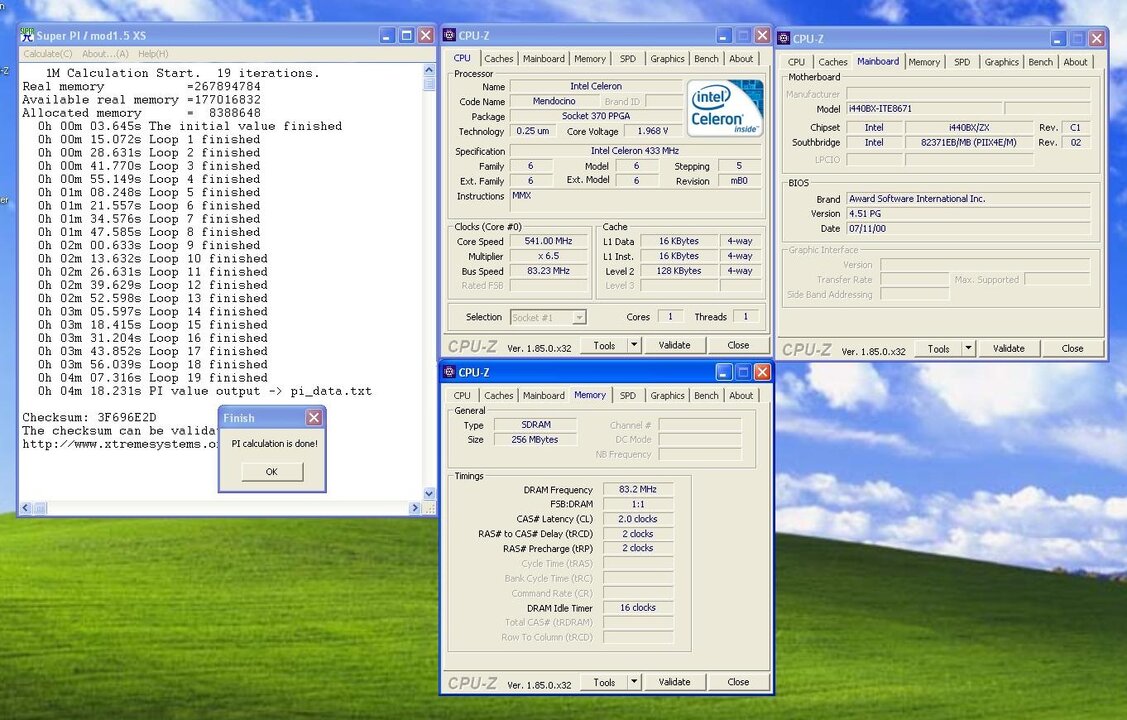The width and height of the screenshot is (1127, 720).
Task: Select the Mainboard tab in the CPU-Z Memory window
Action: point(543,396)
